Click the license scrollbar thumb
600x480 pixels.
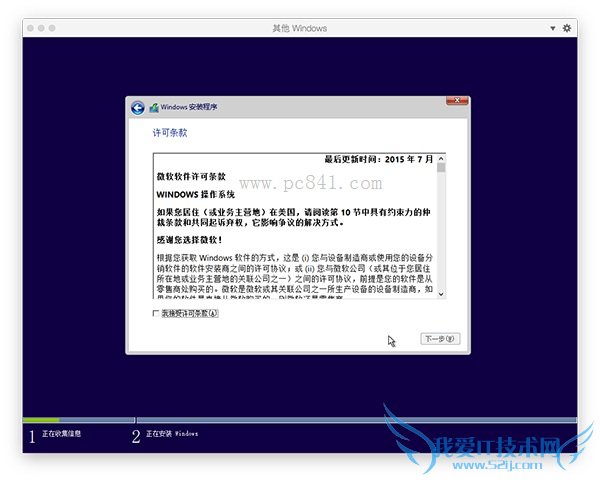point(441,168)
